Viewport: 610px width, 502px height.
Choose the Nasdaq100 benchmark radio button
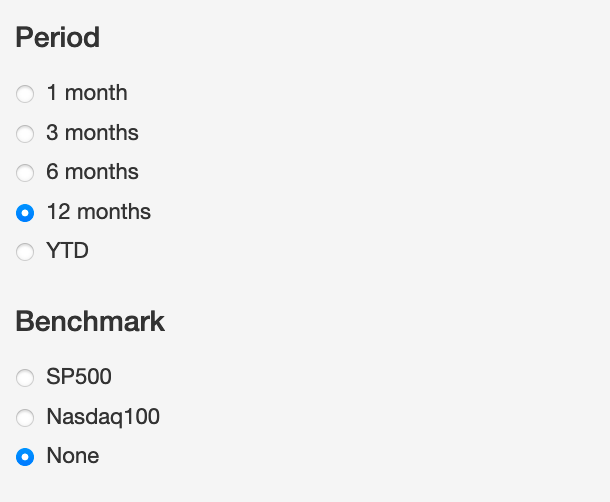point(25,417)
